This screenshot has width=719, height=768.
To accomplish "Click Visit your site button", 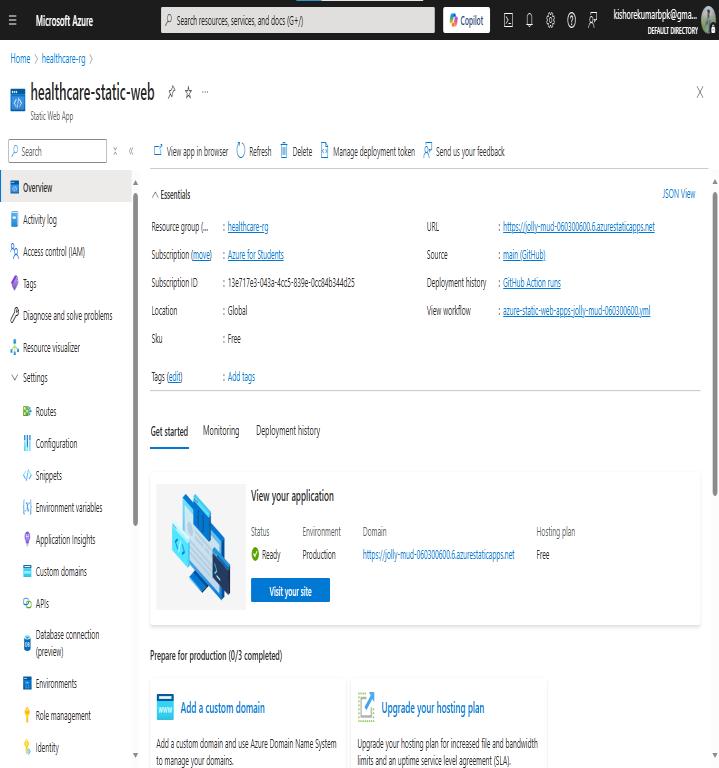I will [290, 590].
